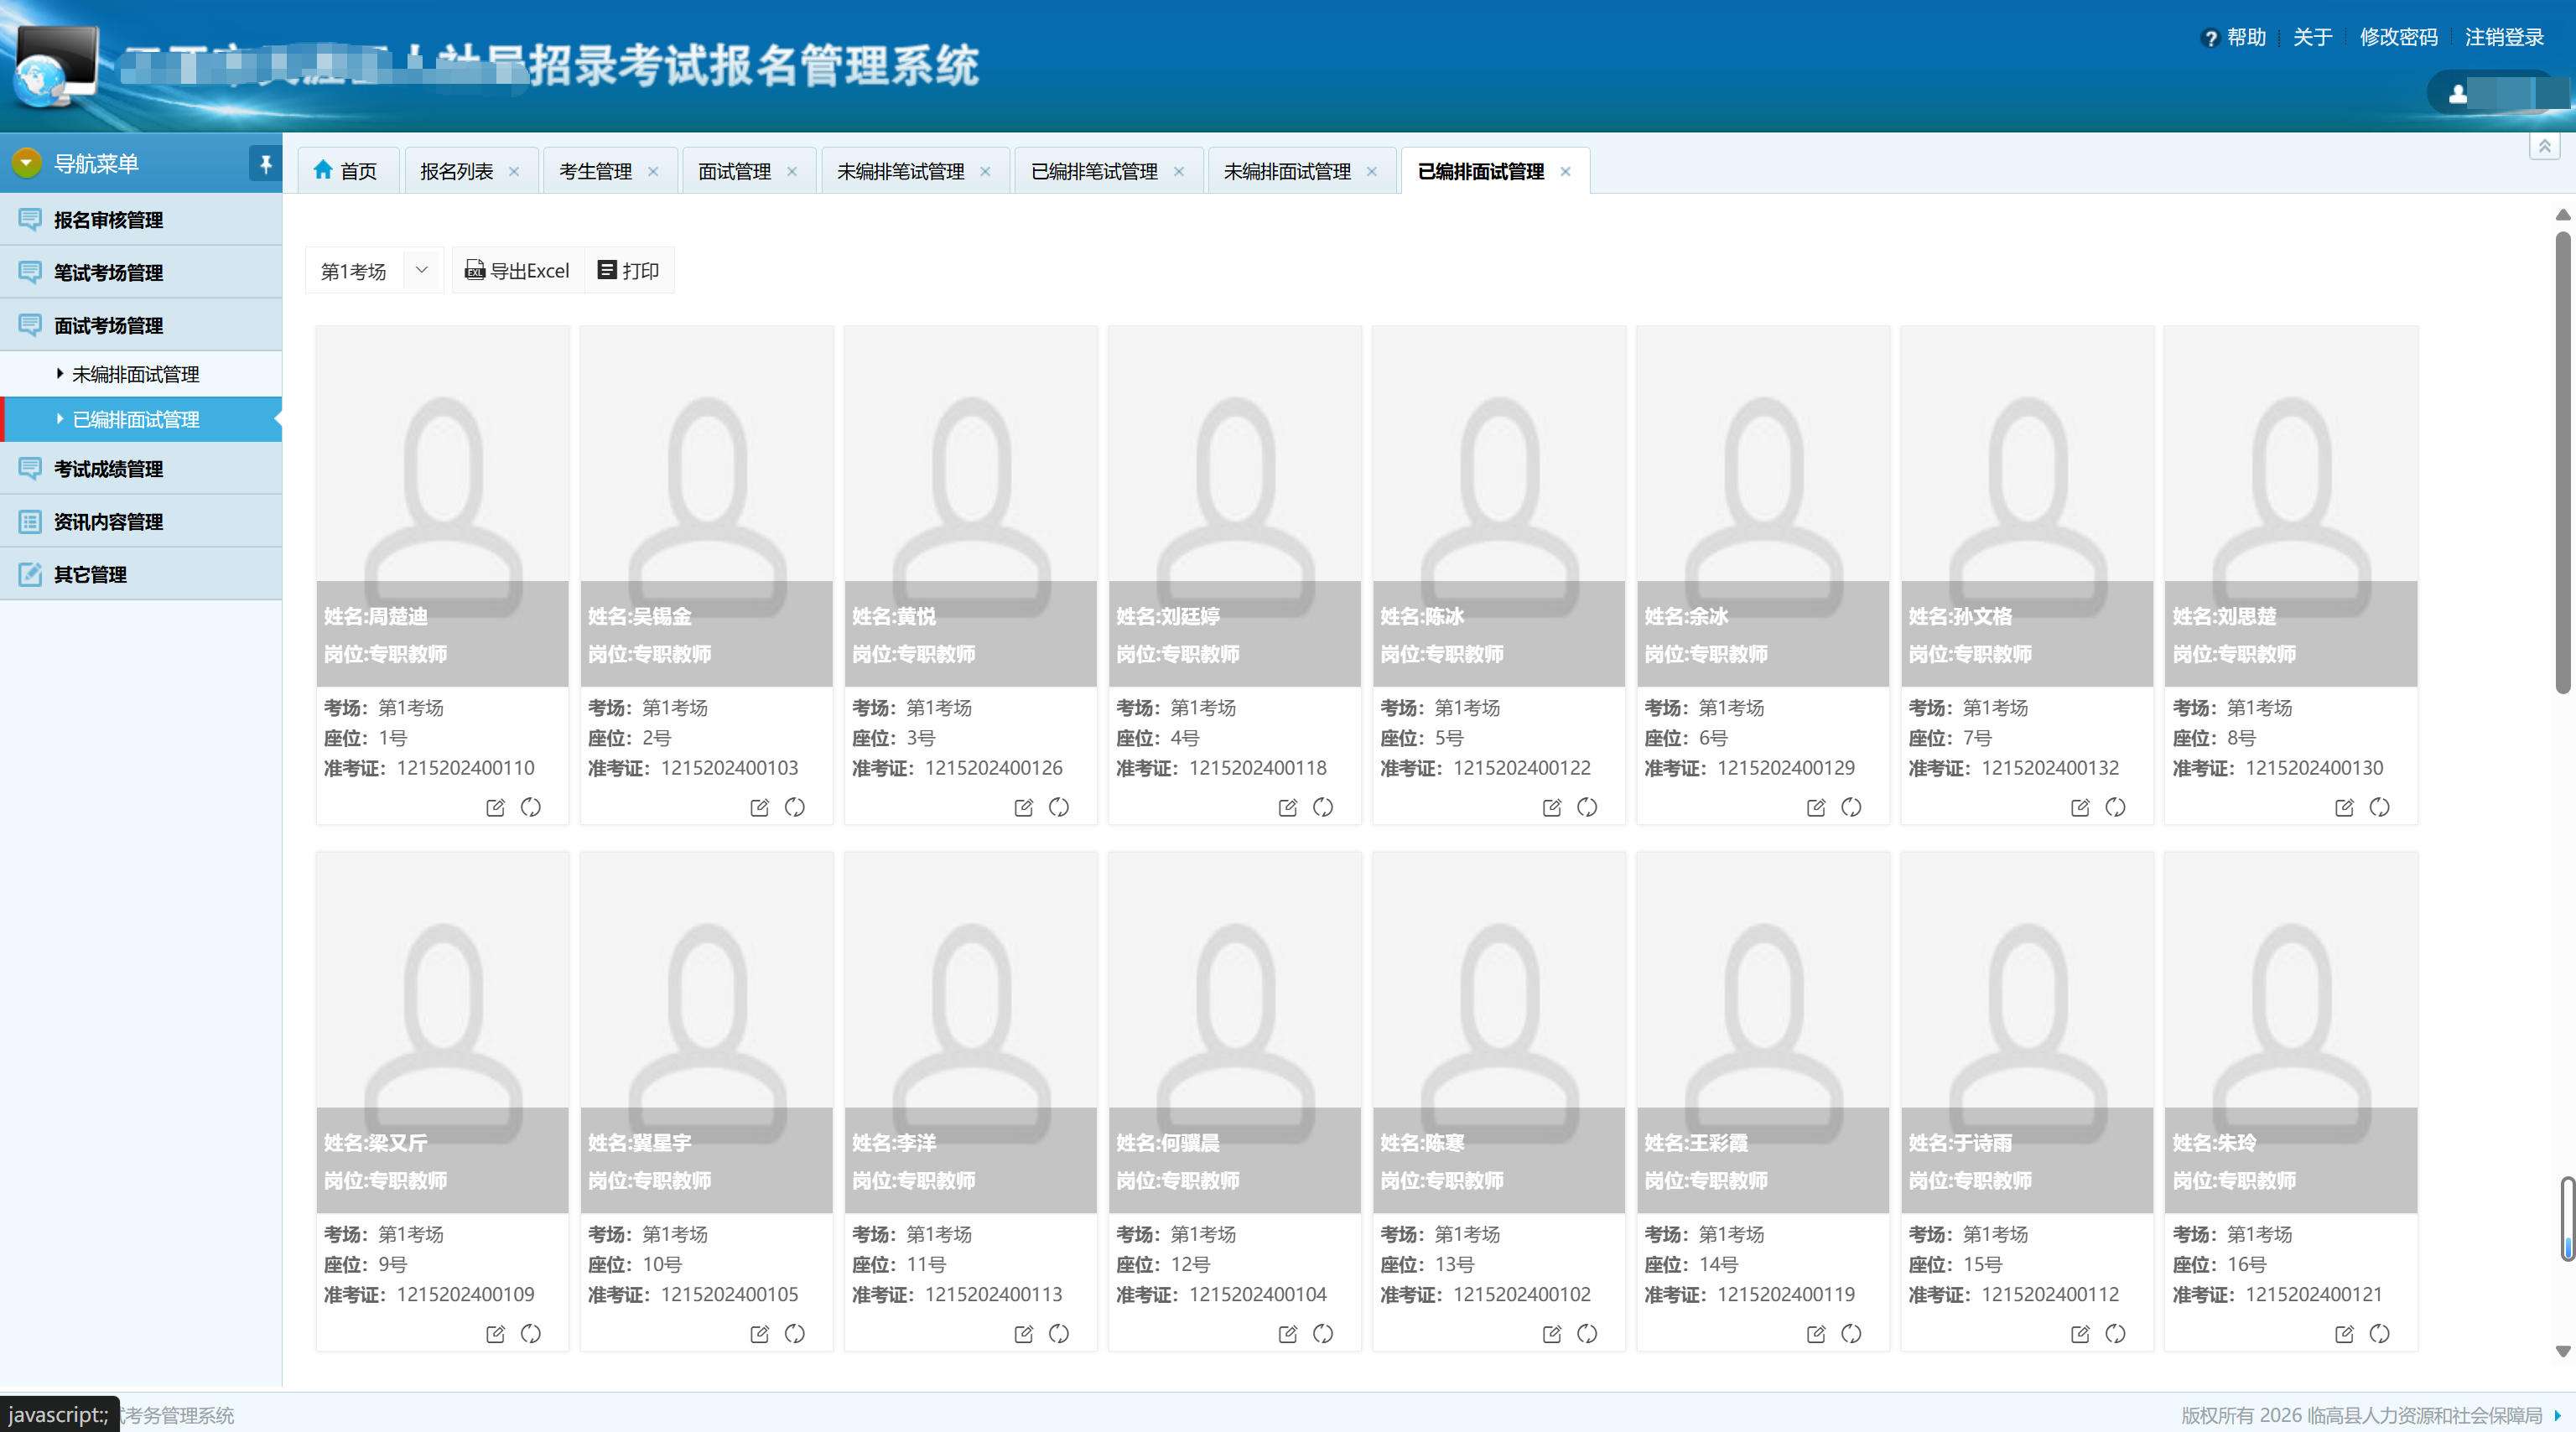2576x1432 pixels.
Task: Refresh icon on 翼星宇's card
Action: point(795,1333)
